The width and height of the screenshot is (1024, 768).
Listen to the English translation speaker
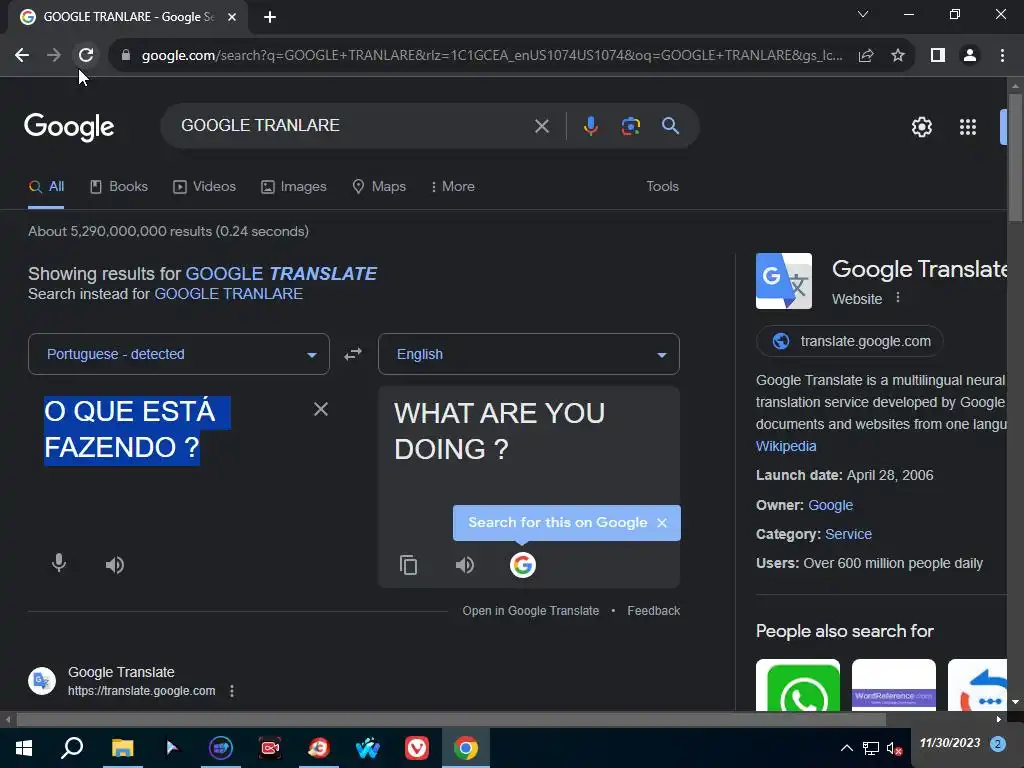tap(465, 565)
